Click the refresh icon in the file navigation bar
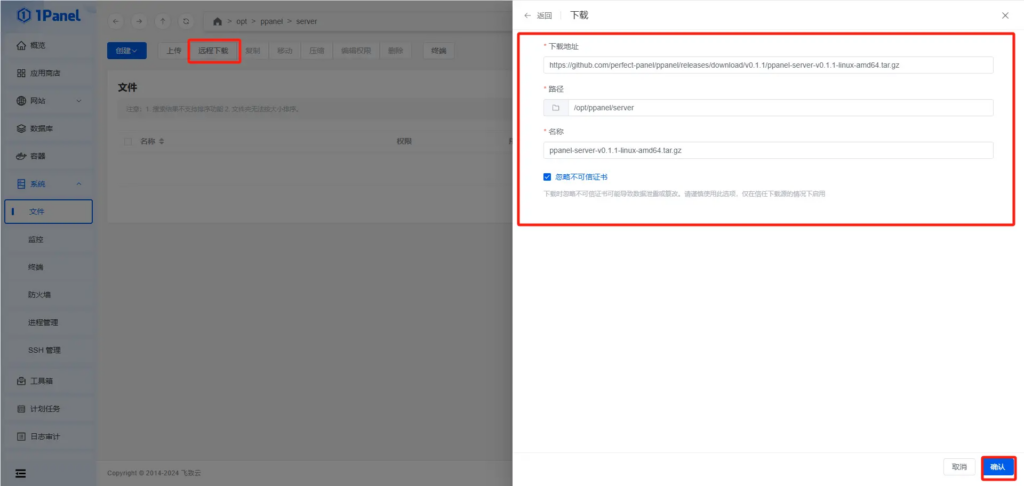1024x486 pixels. (x=185, y=21)
